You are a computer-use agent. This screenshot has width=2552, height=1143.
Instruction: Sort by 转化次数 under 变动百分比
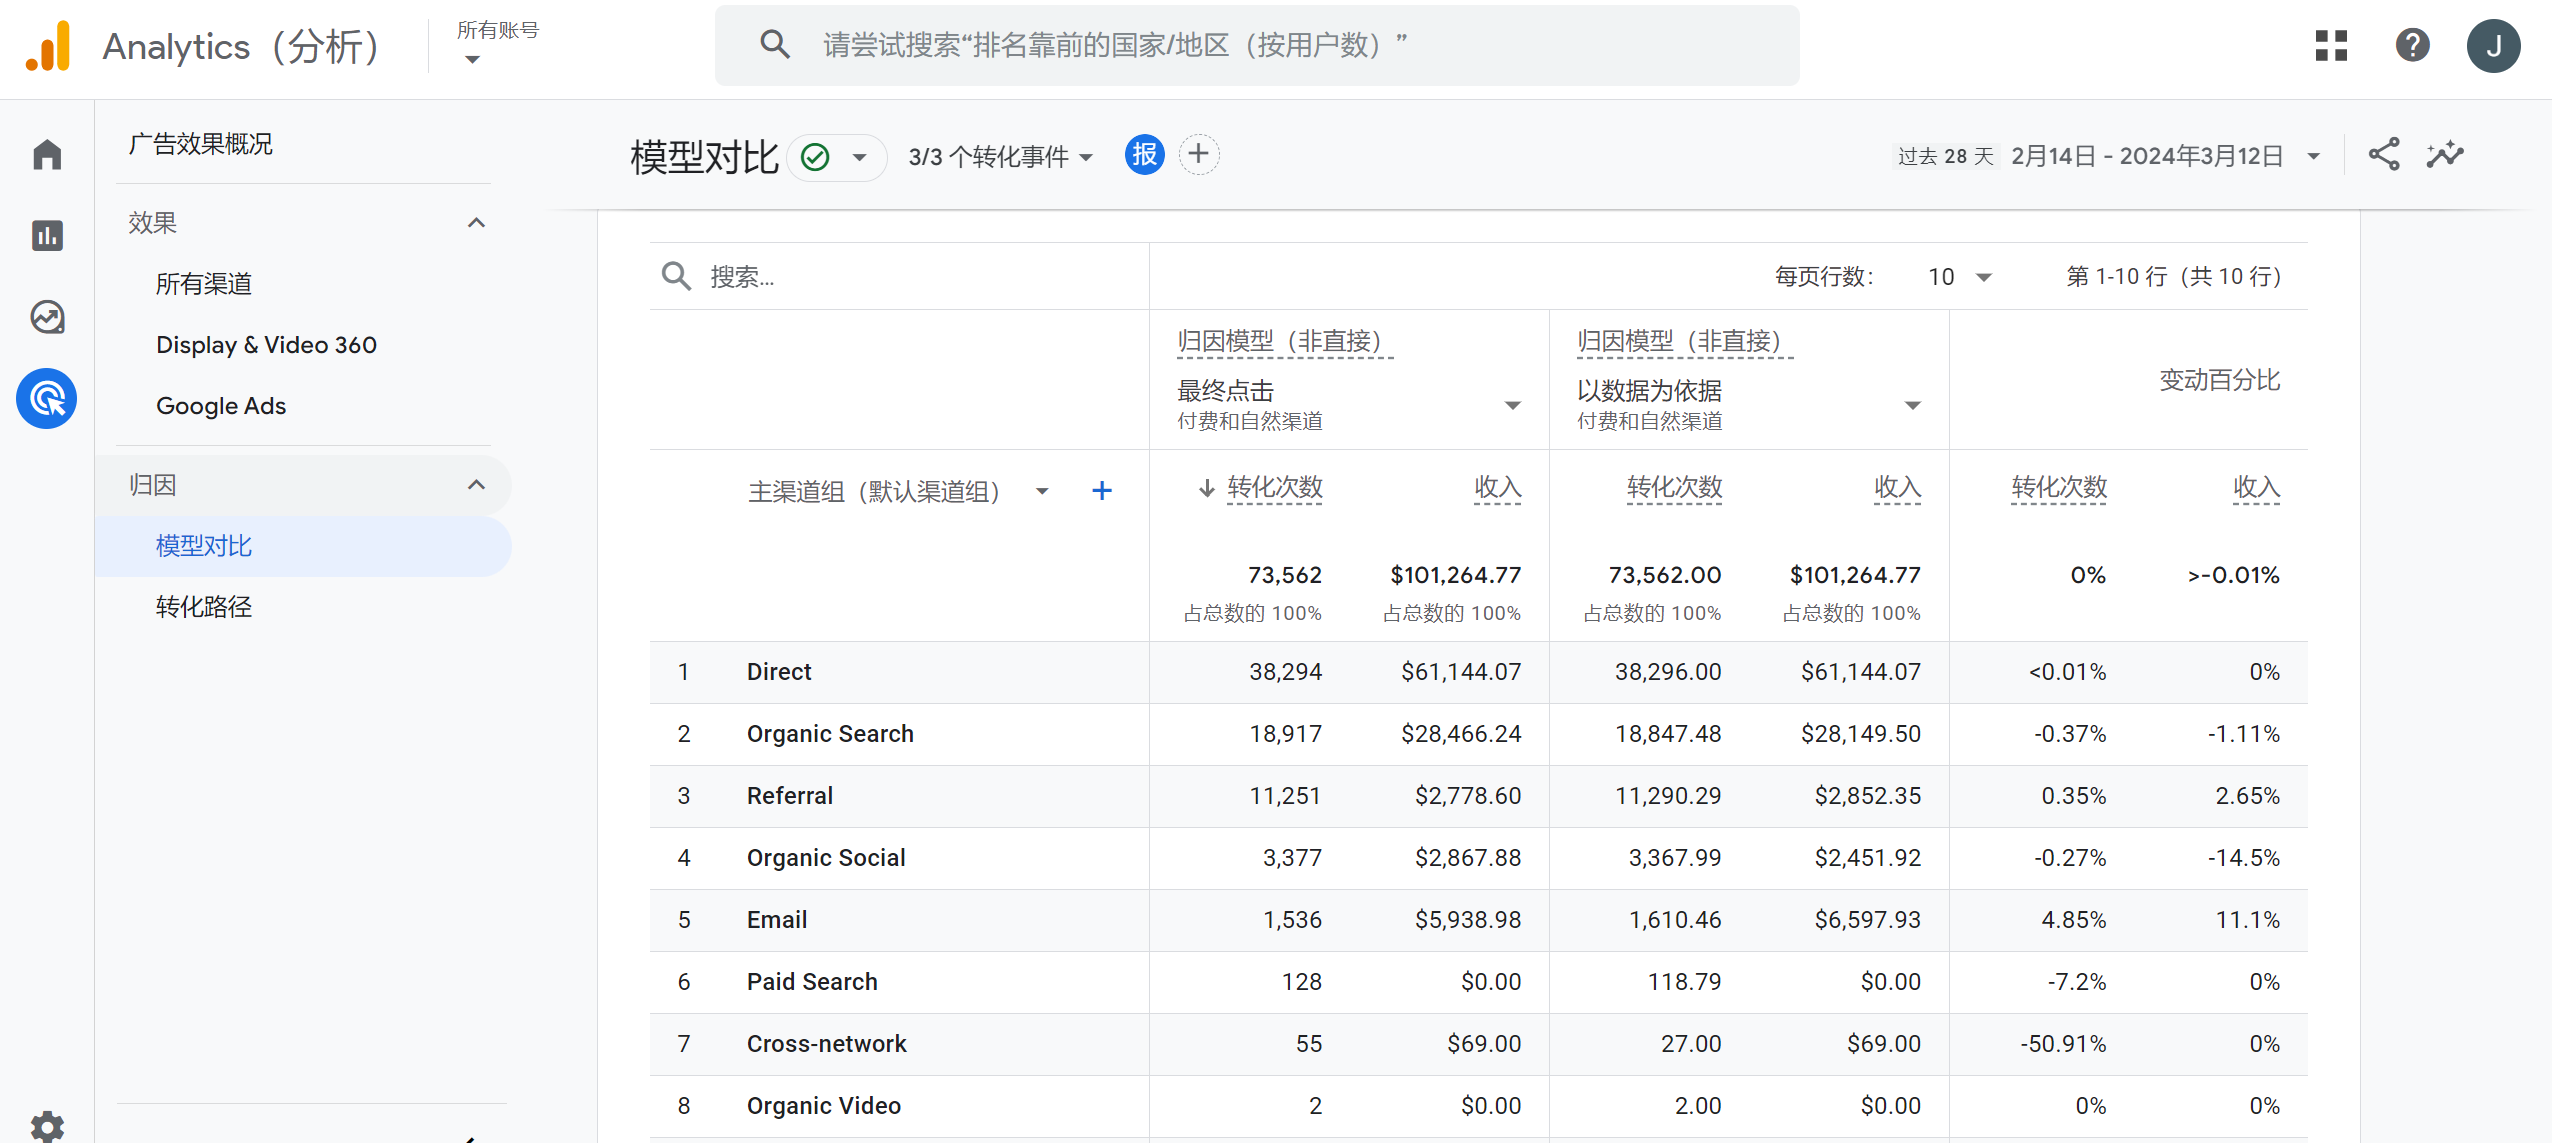(2059, 488)
